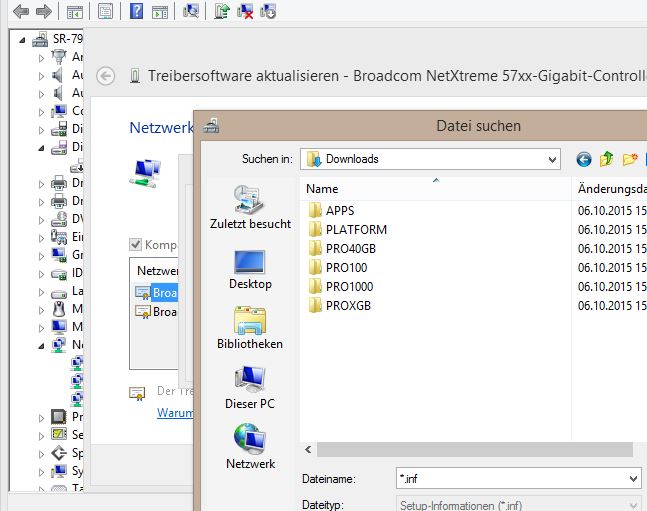Open Bibliotheken in the places bar

point(250,328)
